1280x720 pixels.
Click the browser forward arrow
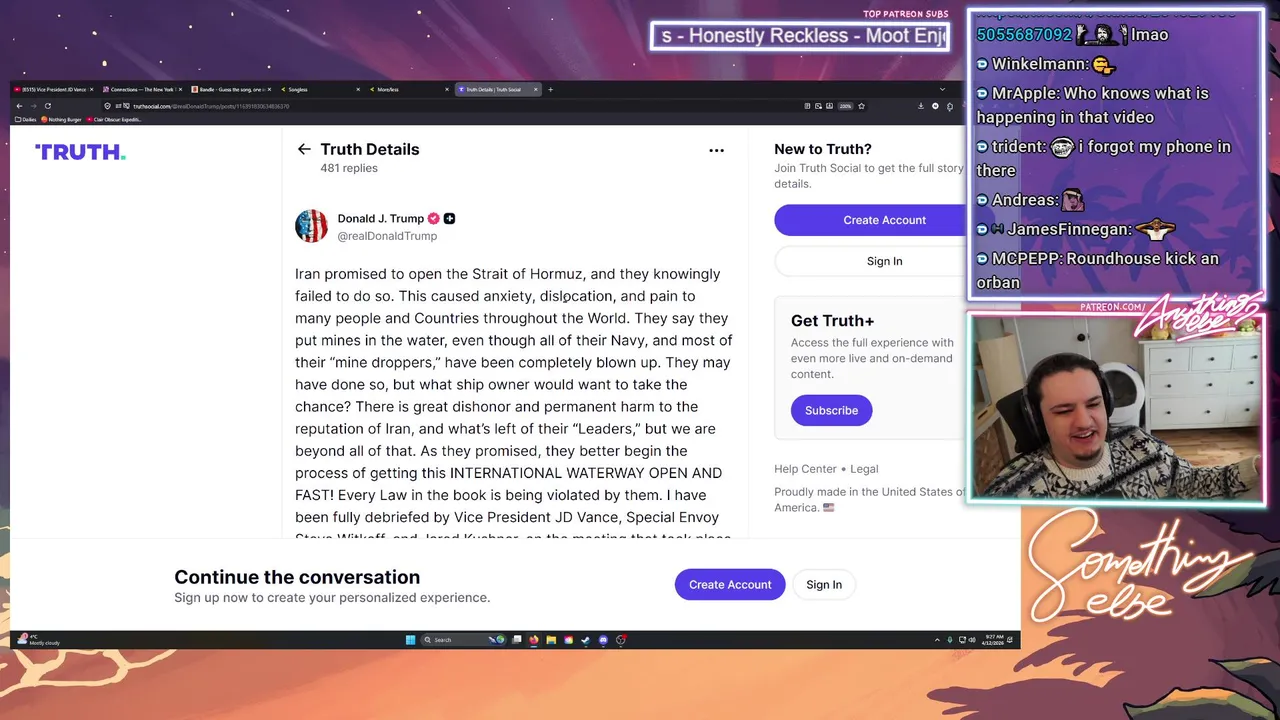tap(33, 106)
